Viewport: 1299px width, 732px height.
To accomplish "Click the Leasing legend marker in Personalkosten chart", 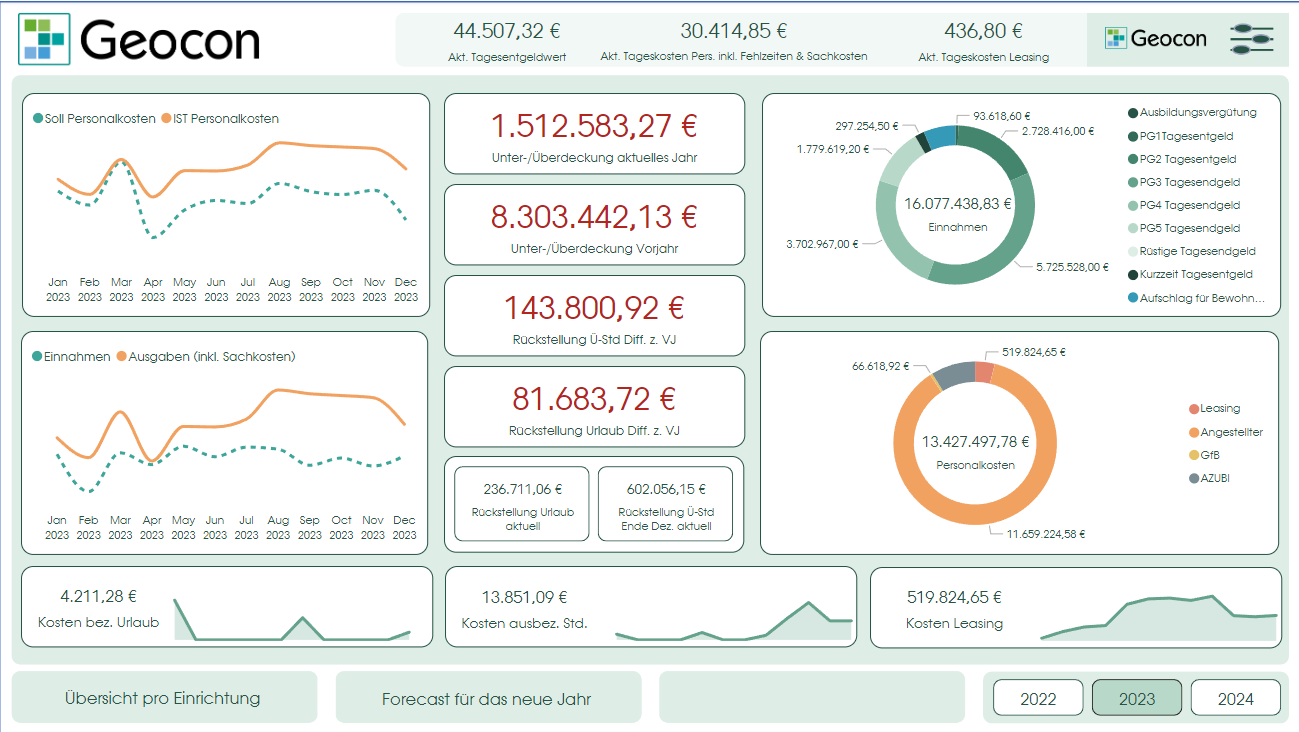I will (1193, 409).
